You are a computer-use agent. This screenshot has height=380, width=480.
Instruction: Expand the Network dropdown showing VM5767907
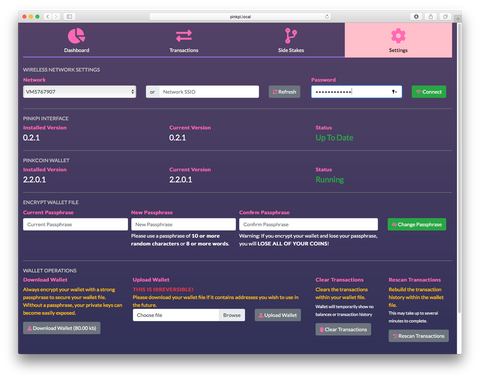[79, 92]
